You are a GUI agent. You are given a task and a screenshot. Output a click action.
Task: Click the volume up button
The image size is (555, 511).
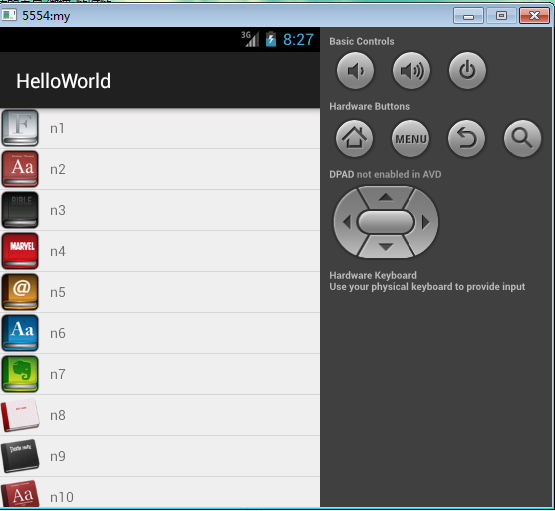(x=411, y=70)
